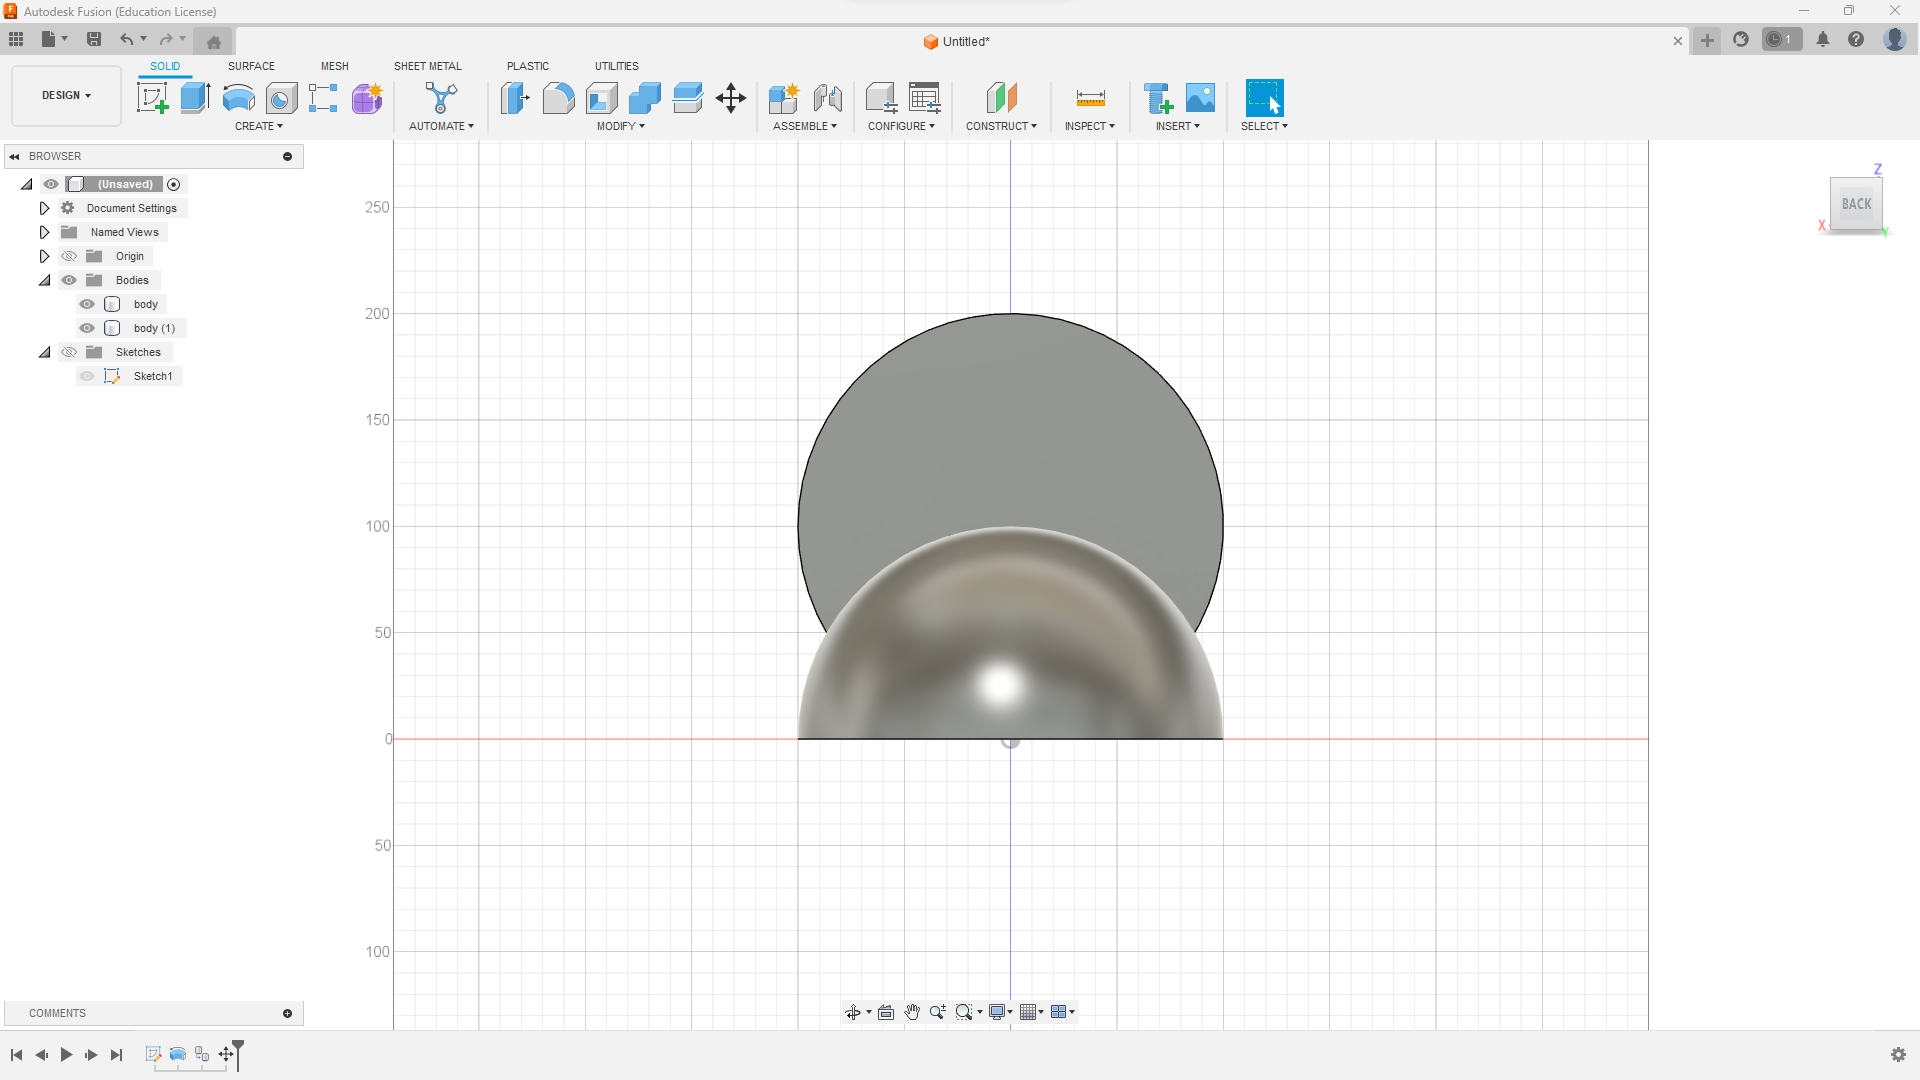Toggle visibility of body (1)

click(x=87, y=328)
